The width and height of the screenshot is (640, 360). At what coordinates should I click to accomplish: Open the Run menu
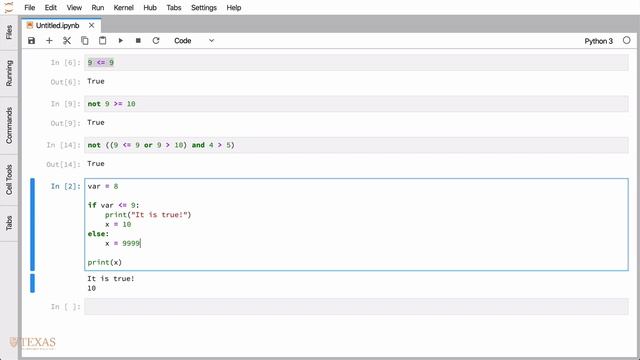pos(98,7)
